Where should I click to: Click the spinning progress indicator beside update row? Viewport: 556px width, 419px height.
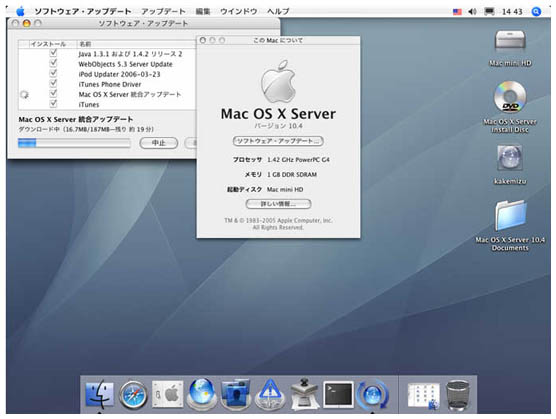click(24, 95)
